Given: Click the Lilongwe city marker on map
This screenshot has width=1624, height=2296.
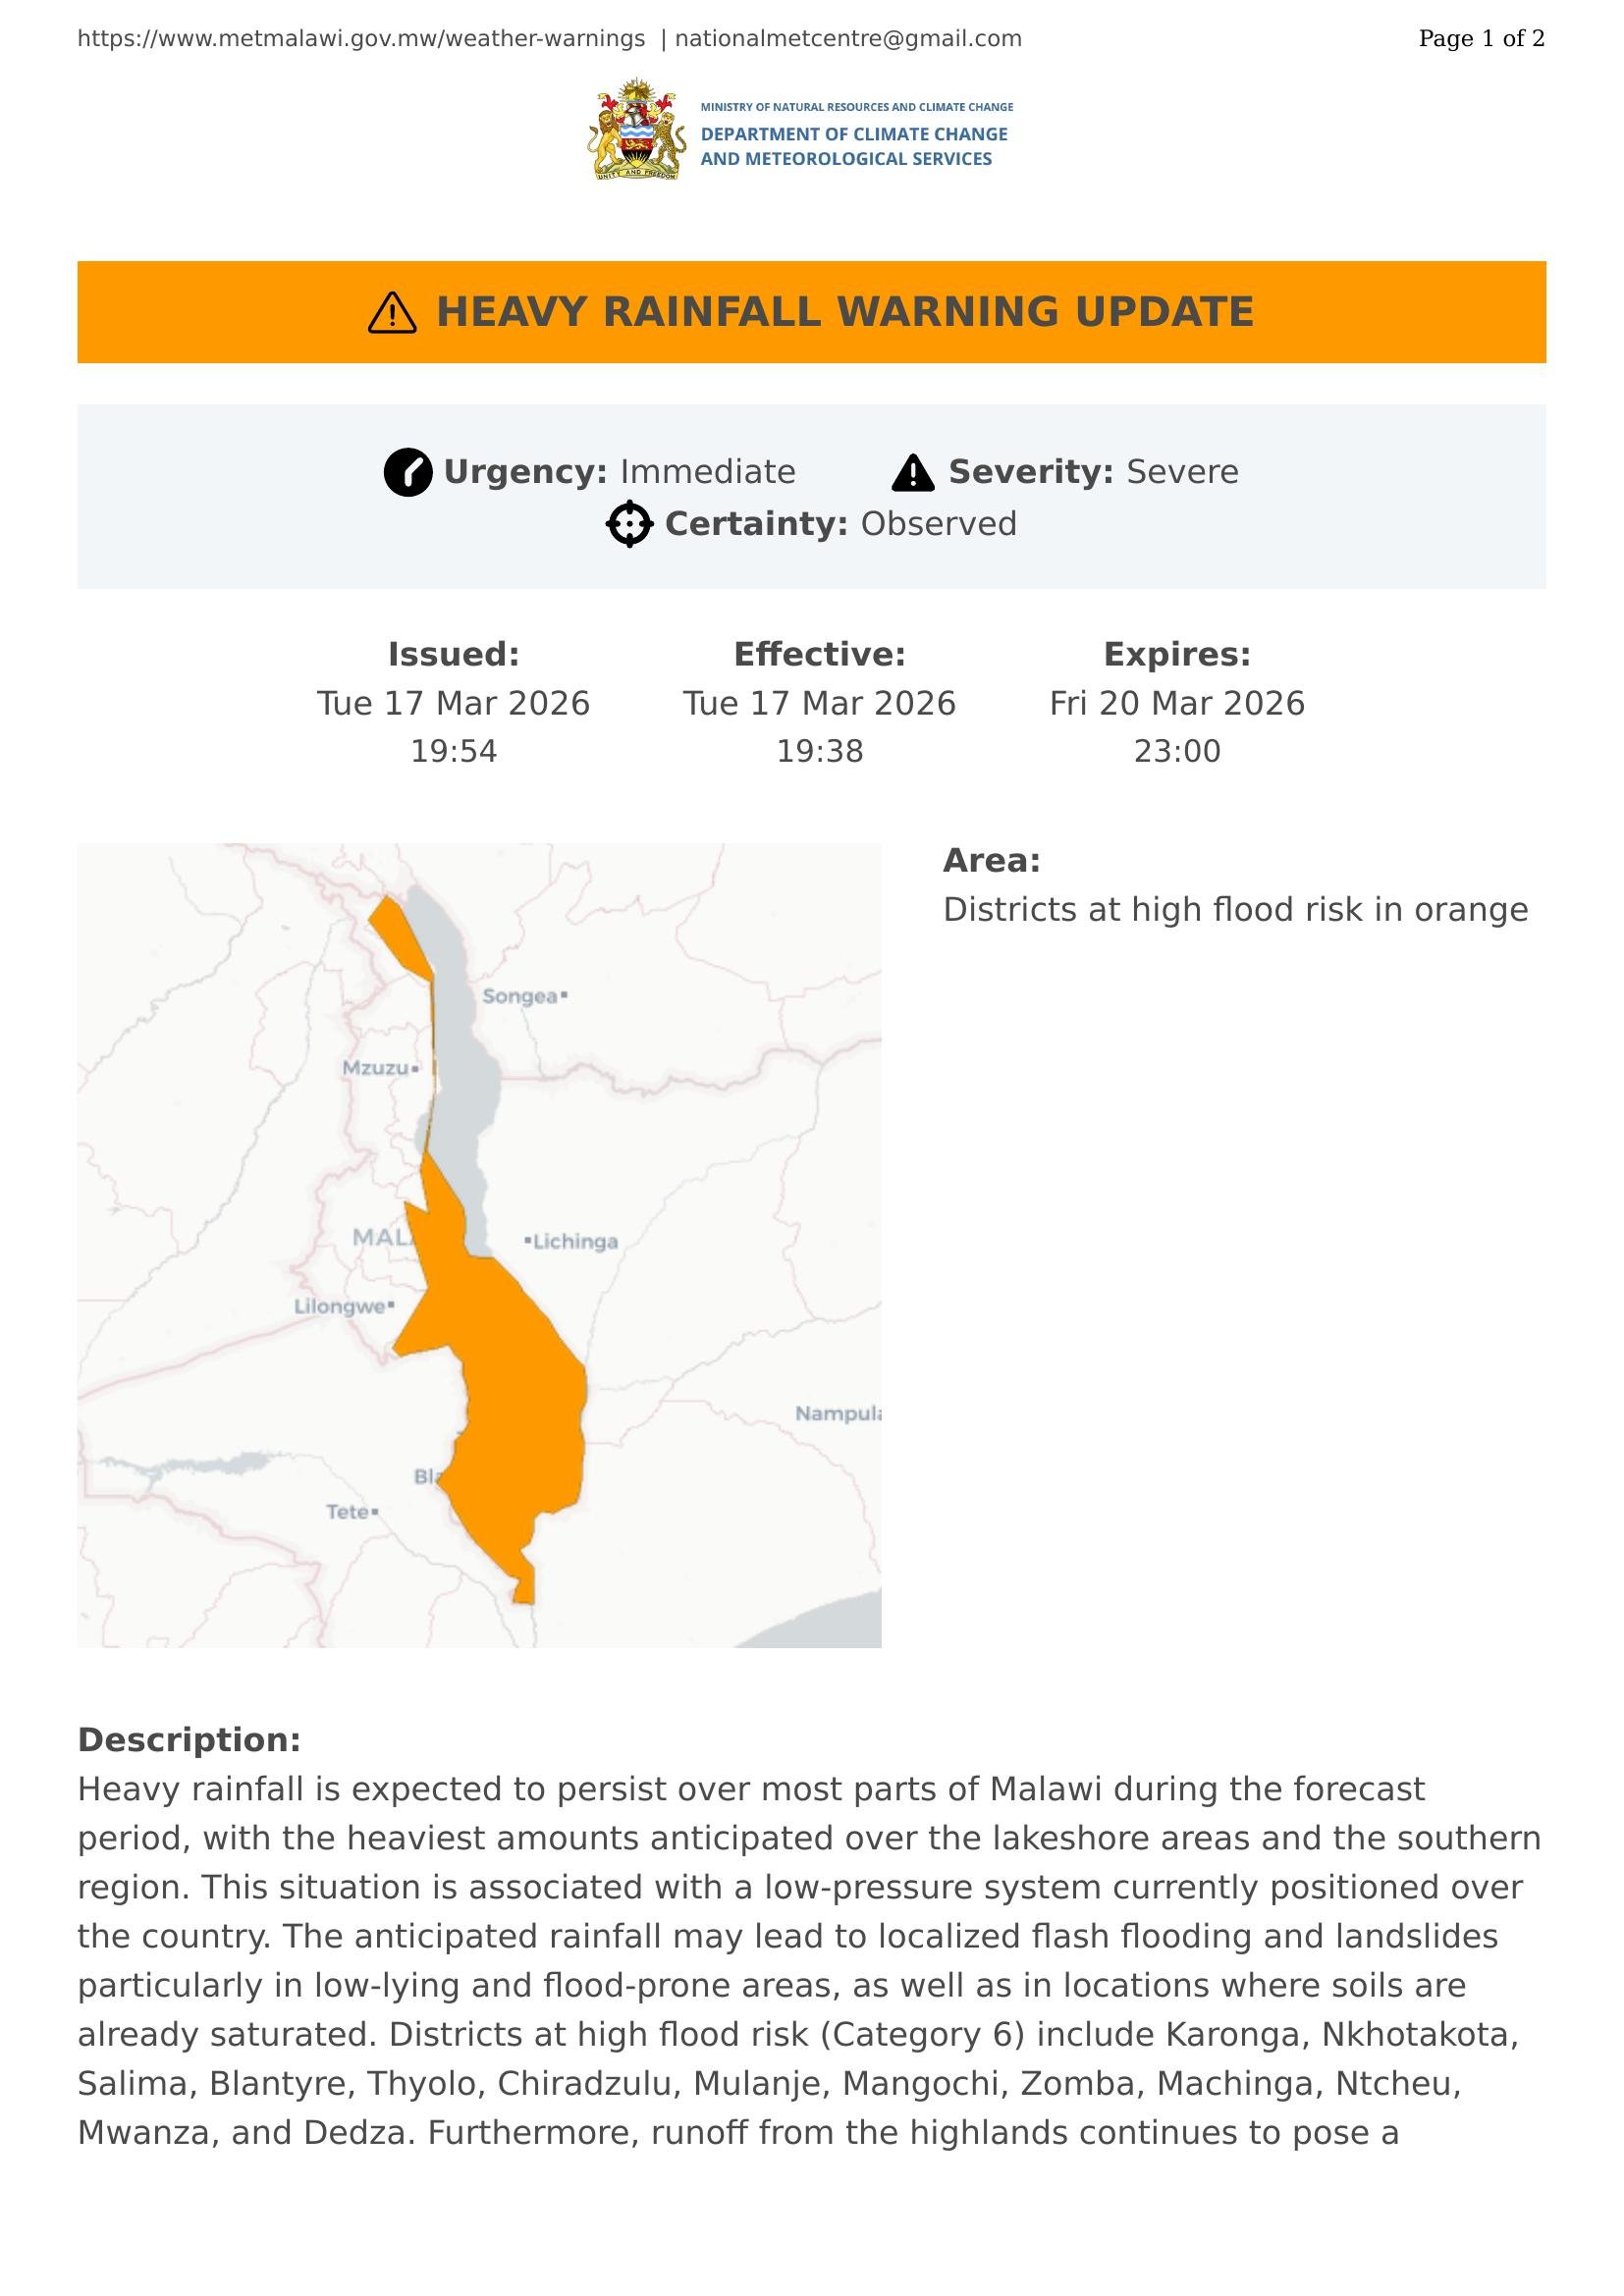Looking at the screenshot, I should (x=391, y=1305).
